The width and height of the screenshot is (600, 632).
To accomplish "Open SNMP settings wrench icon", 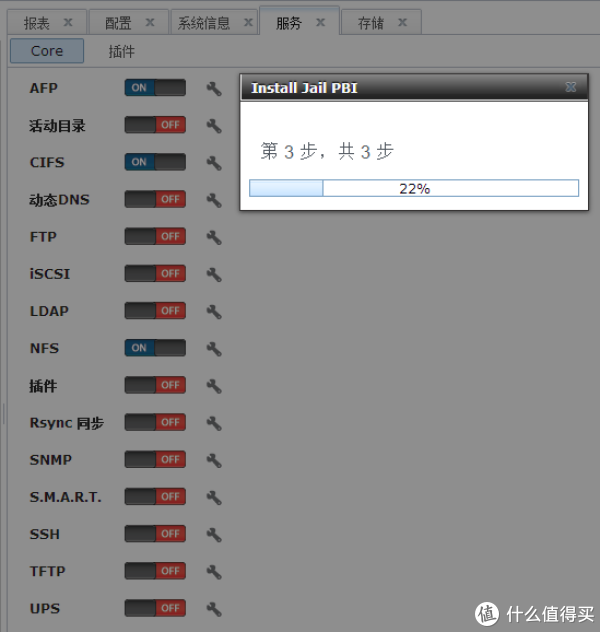I will 213,460.
